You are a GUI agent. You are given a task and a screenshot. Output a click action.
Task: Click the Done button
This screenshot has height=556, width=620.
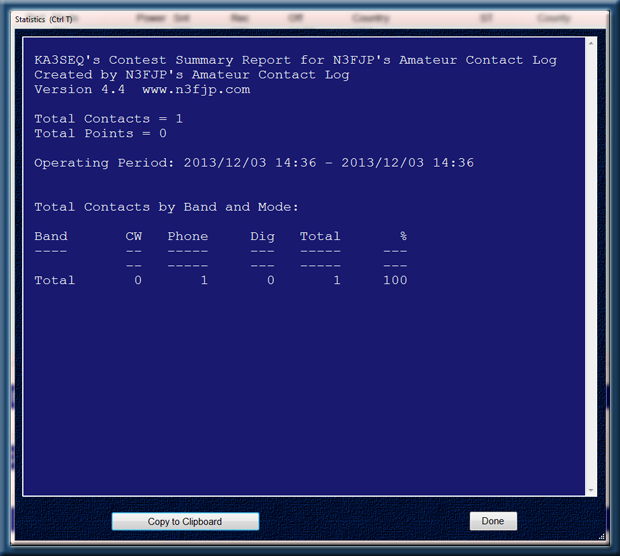point(493,521)
